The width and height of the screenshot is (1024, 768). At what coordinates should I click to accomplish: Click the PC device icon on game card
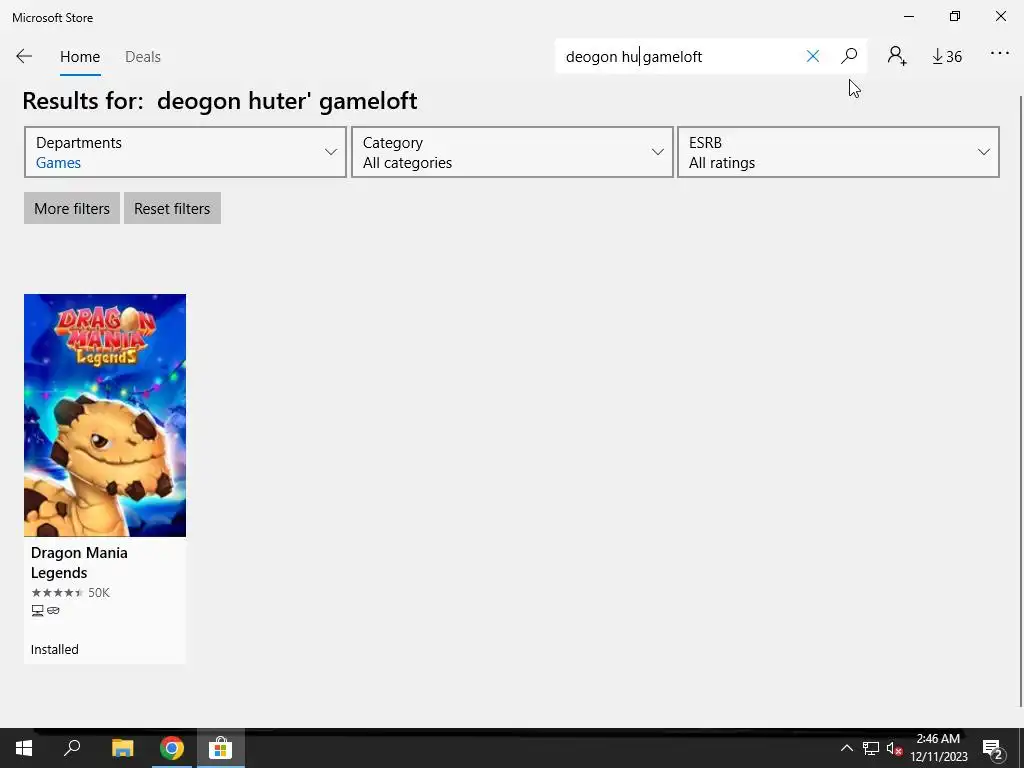coord(37,611)
